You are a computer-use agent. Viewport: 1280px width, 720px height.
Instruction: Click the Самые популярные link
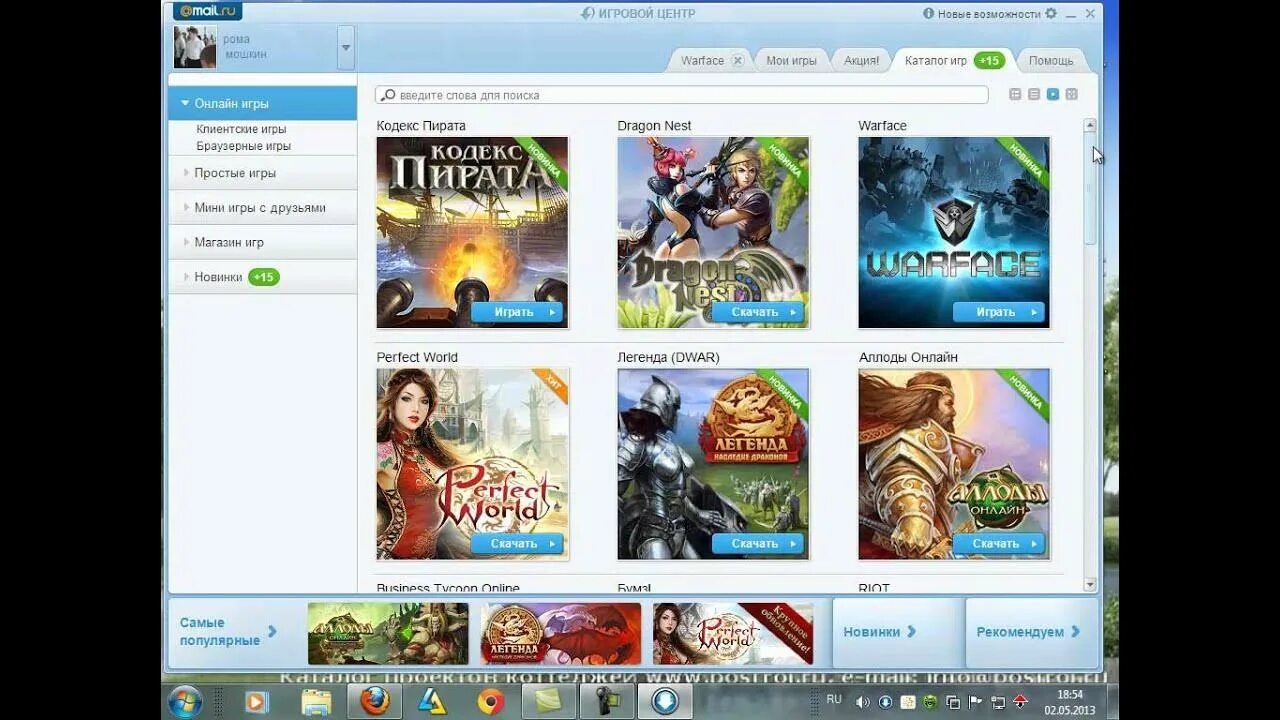click(228, 631)
